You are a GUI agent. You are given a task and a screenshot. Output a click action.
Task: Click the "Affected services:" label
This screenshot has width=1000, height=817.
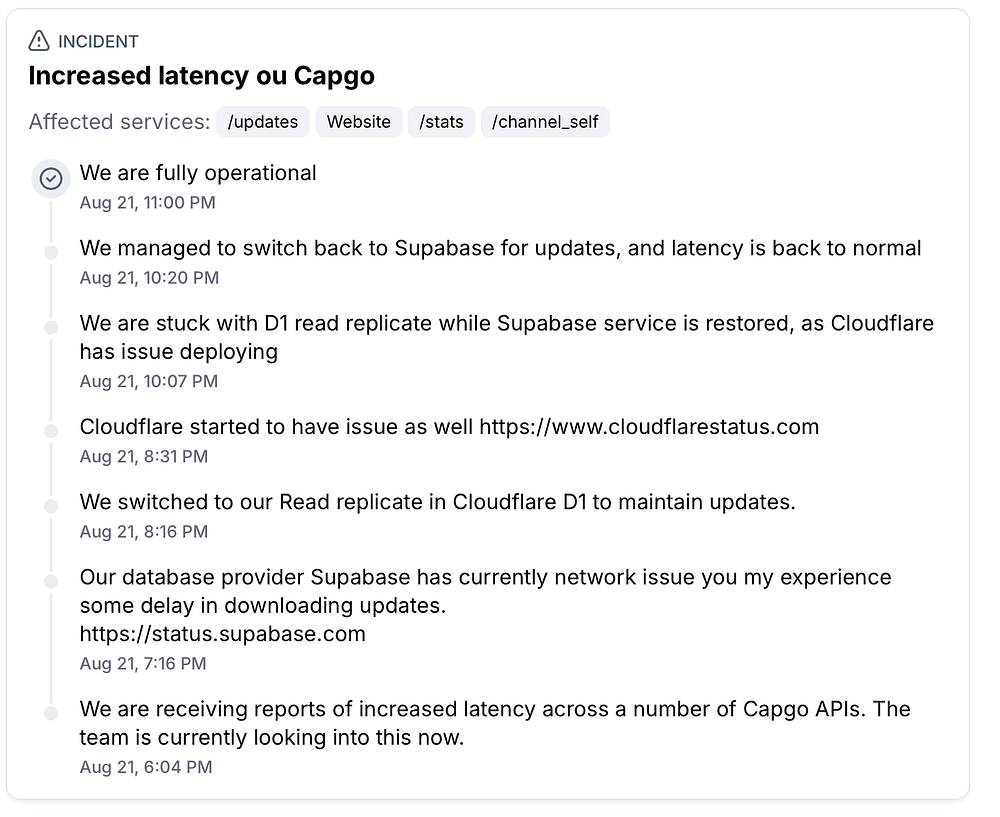click(119, 122)
